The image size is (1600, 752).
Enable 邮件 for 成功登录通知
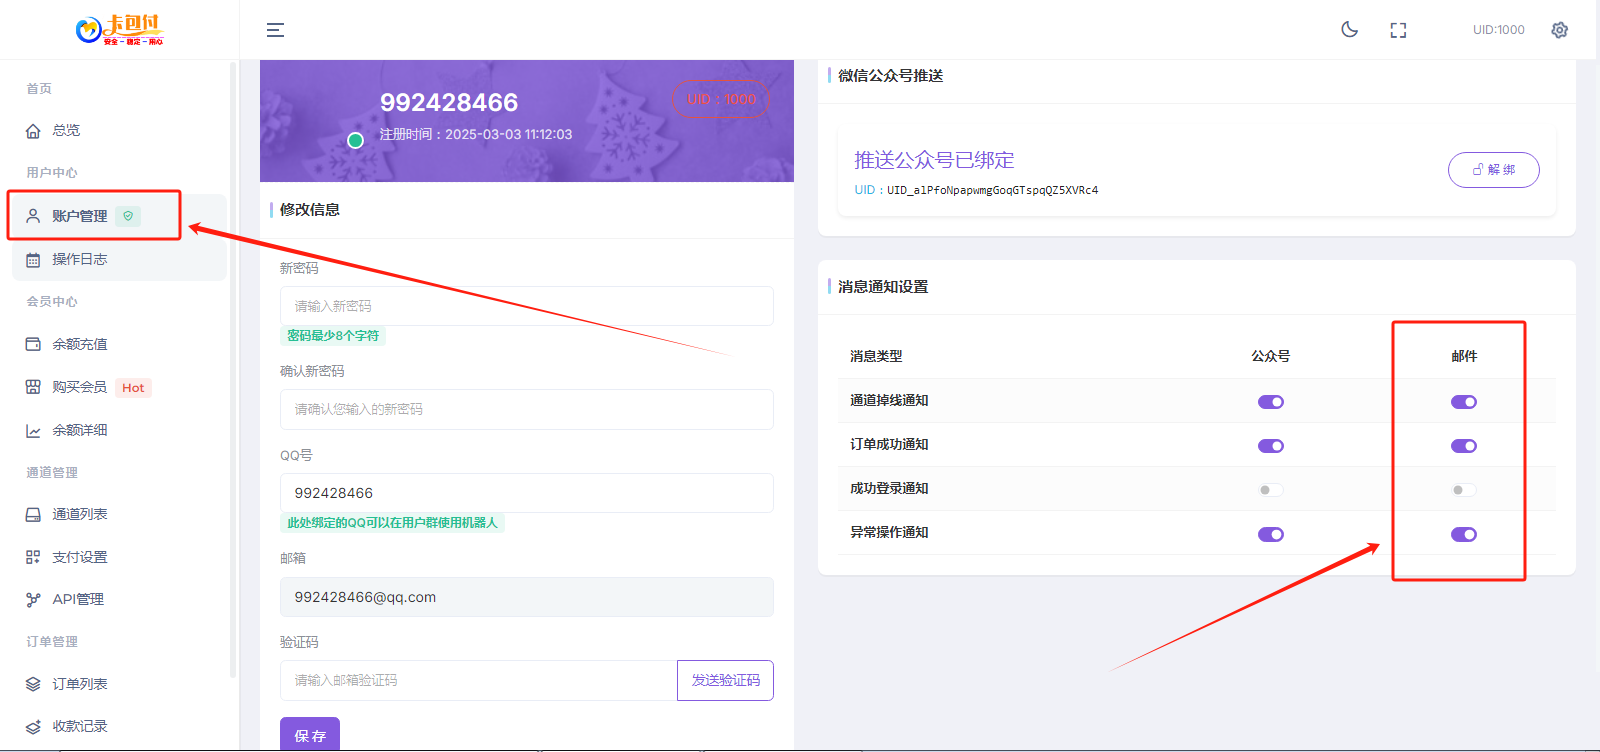tap(1464, 490)
